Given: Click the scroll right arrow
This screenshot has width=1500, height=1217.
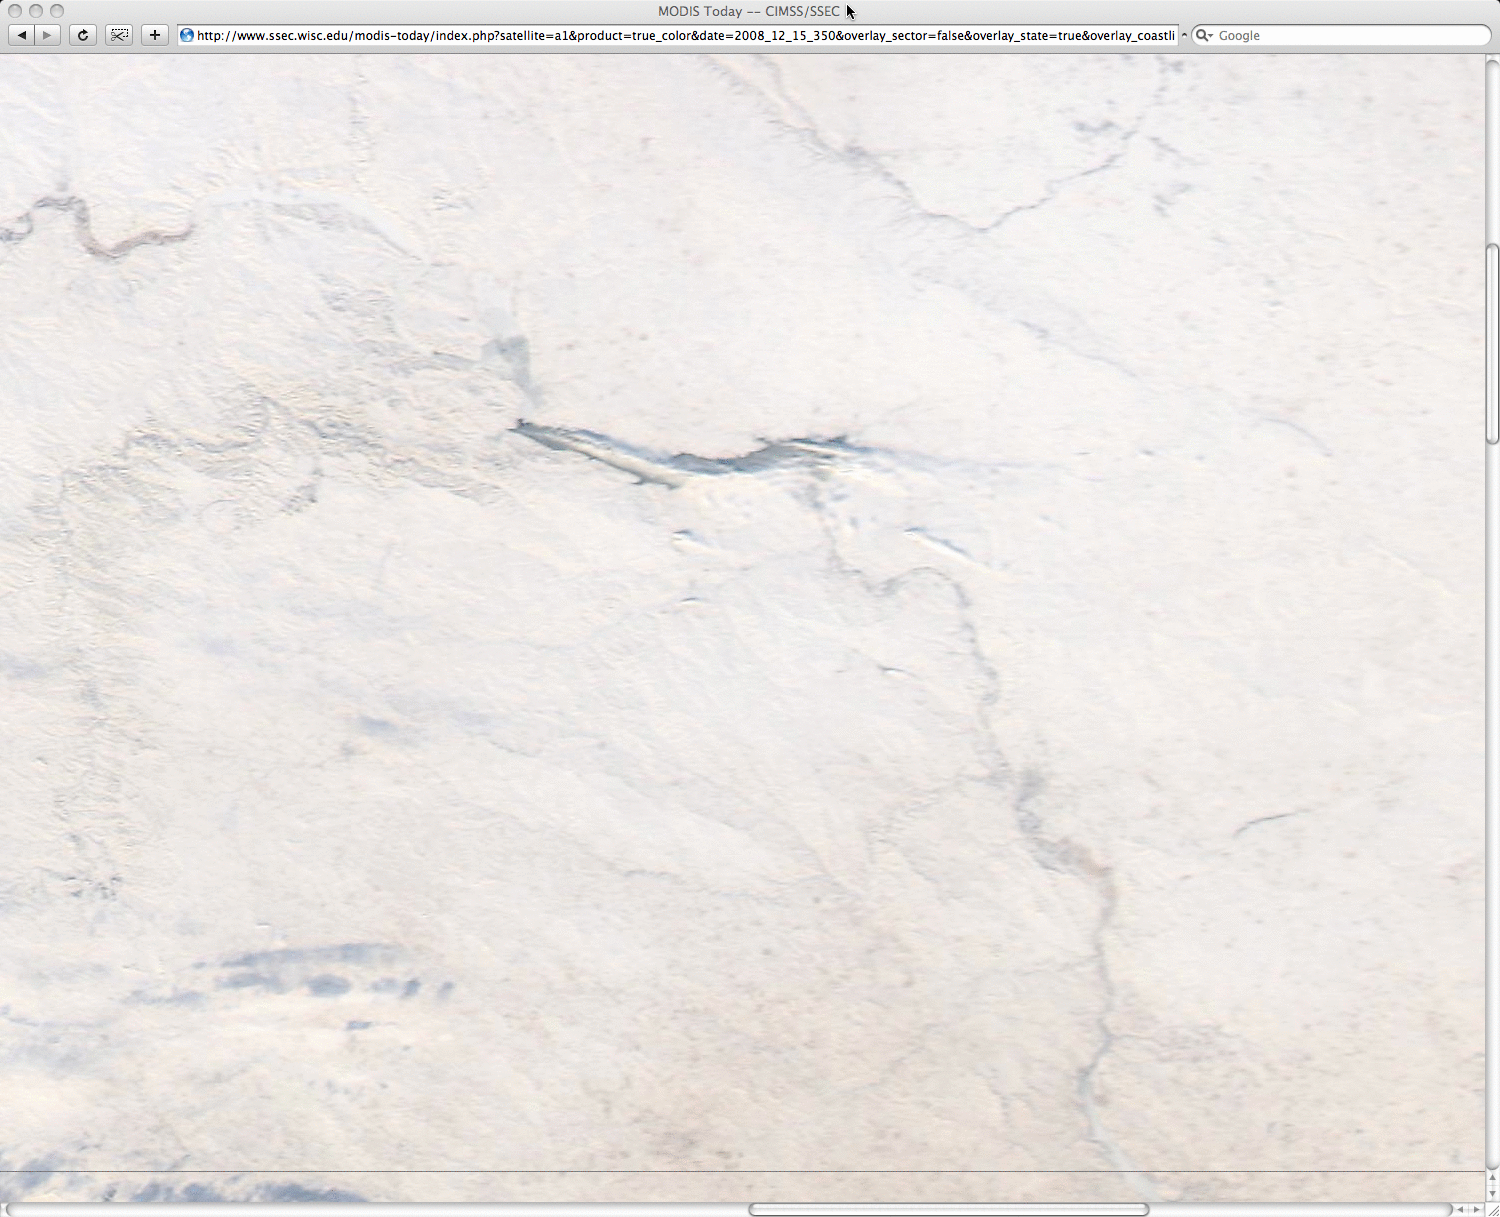Looking at the screenshot, I should click(x=1476, y=1210).
